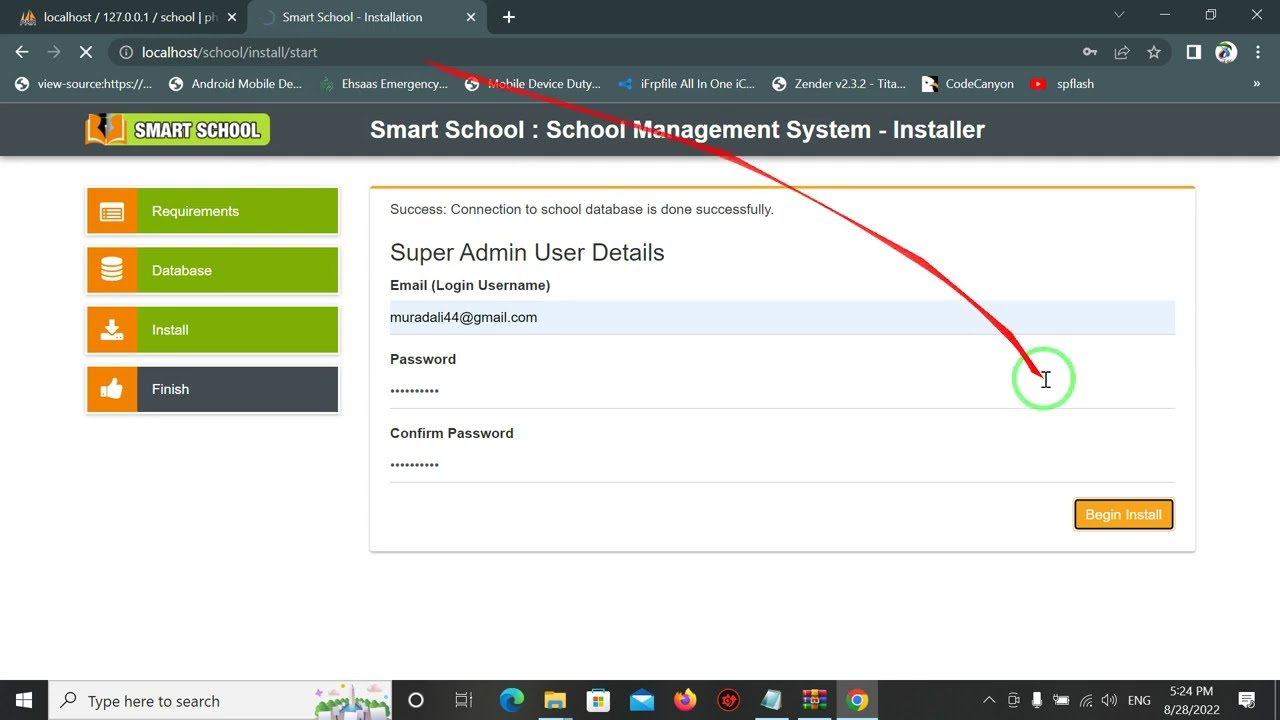Open Zender v2.3.2 bookmark
The width and height of the screenshot is (1280, 720).
pyautogui.click(x=839, y=84)
